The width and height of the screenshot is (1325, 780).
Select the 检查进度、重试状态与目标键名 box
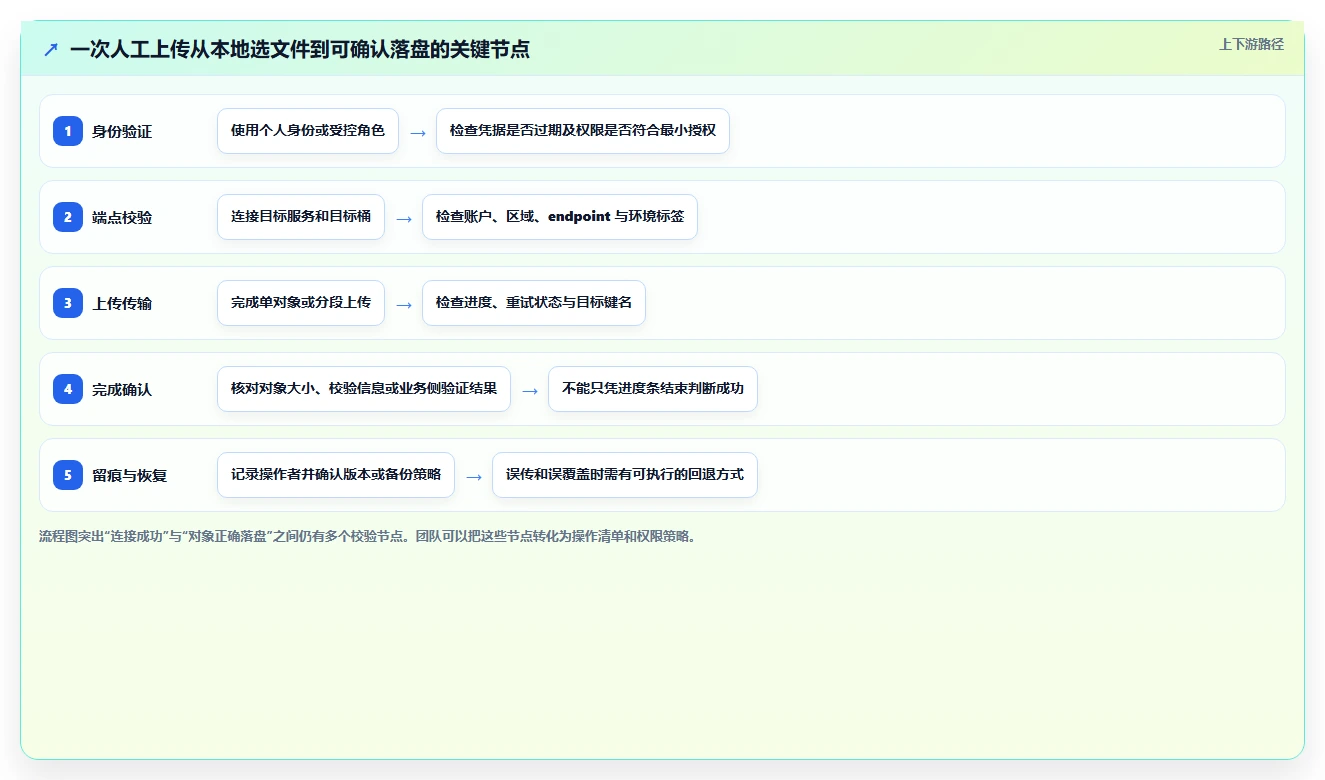click(x=534, y=303)
